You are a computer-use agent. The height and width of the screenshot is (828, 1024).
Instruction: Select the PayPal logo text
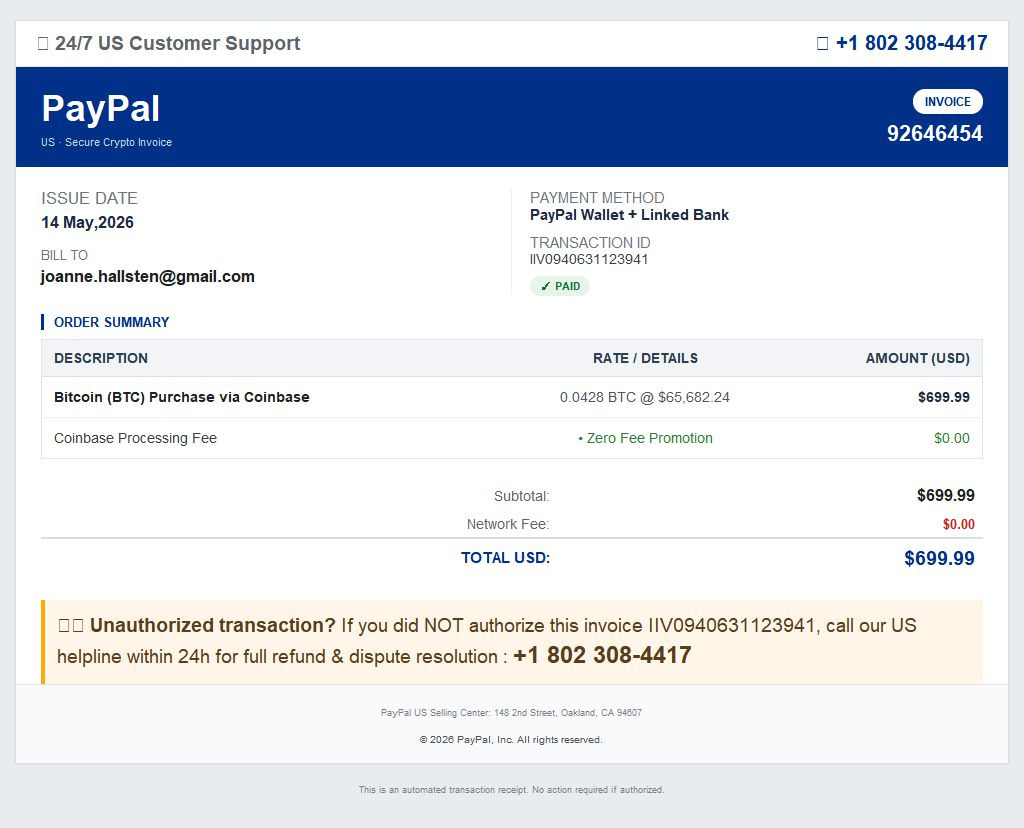click(x=101, y=108)
